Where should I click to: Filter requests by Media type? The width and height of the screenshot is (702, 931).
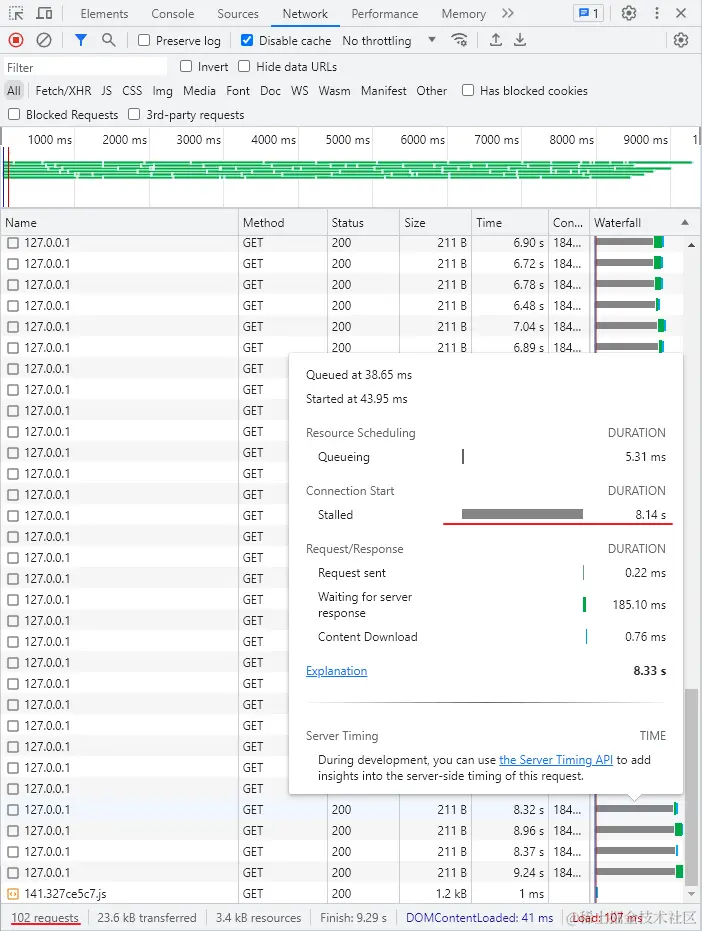click(x=199, y=91)
